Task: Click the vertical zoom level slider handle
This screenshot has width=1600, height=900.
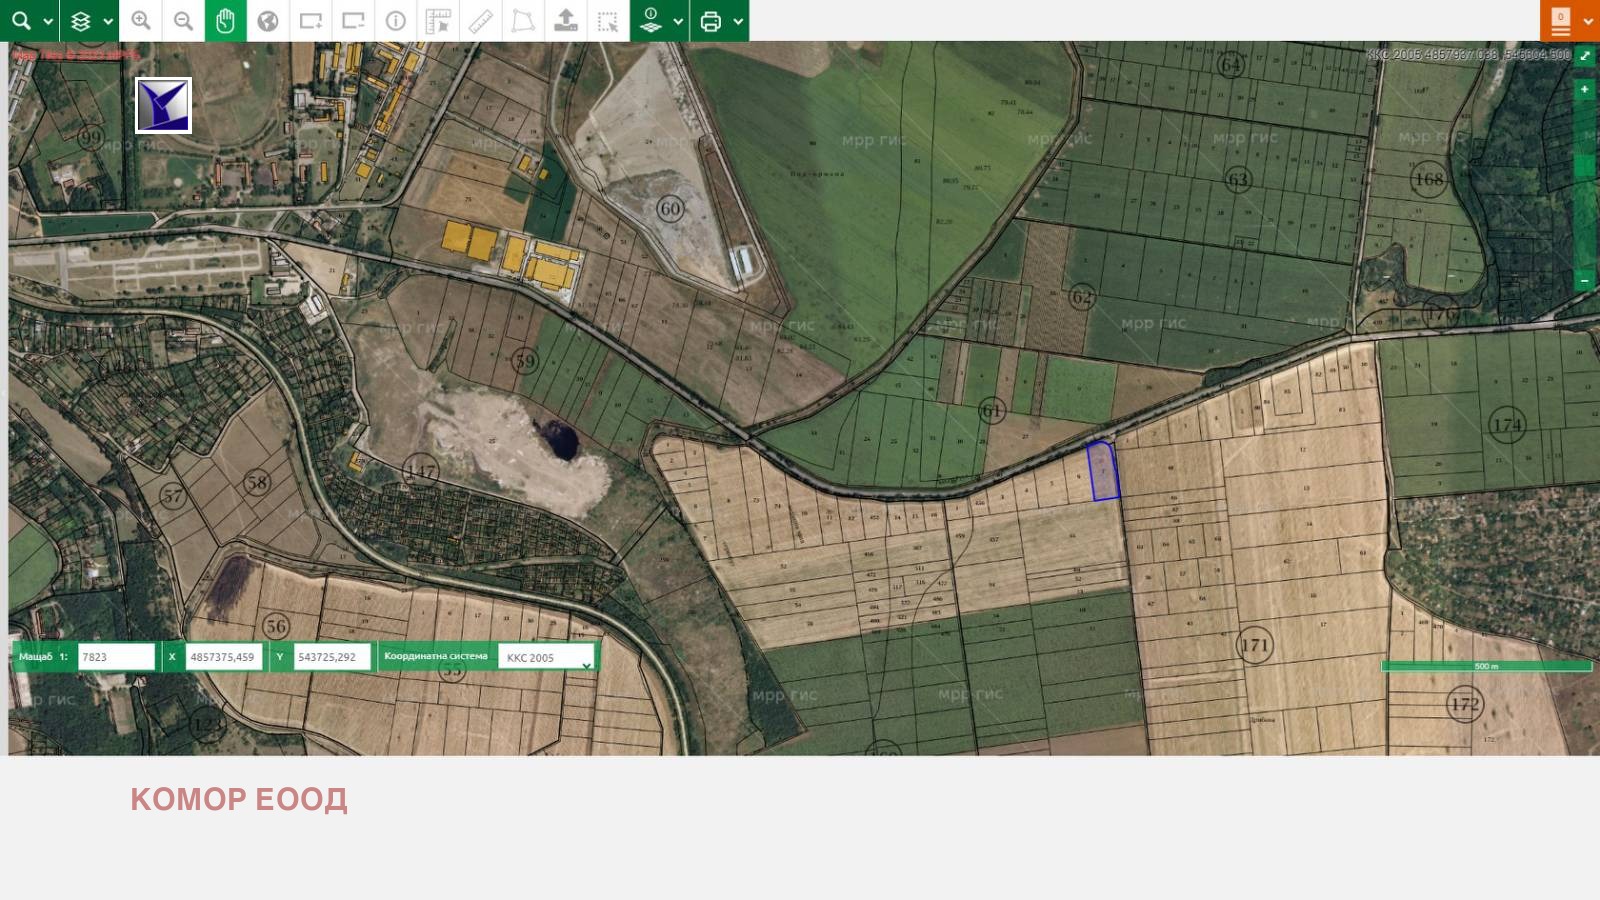Action: pyautogui.click(x=1585, y=166)
